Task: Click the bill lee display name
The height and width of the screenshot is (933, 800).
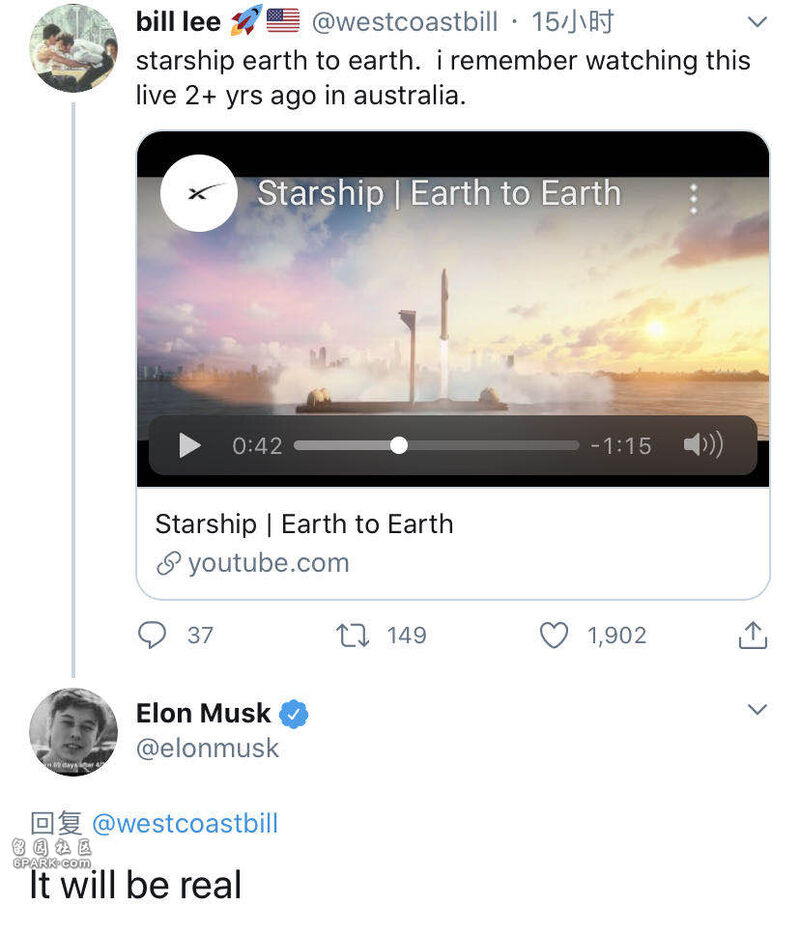Action: pos(178,22)
